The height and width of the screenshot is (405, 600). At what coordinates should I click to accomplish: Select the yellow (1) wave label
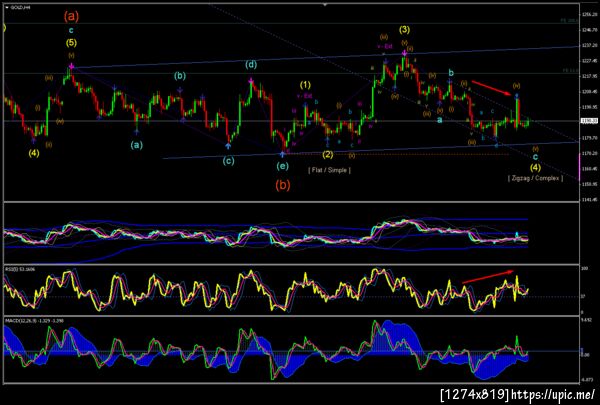305,85
